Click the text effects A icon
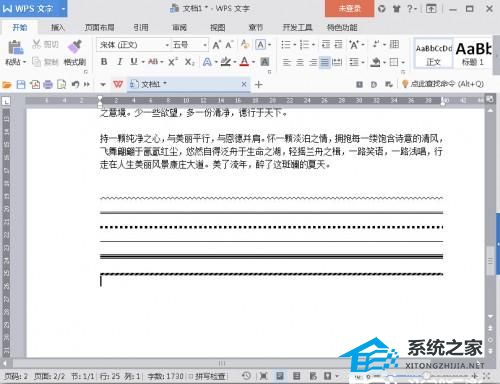500x384 pixels. click(x=207, y=62)
